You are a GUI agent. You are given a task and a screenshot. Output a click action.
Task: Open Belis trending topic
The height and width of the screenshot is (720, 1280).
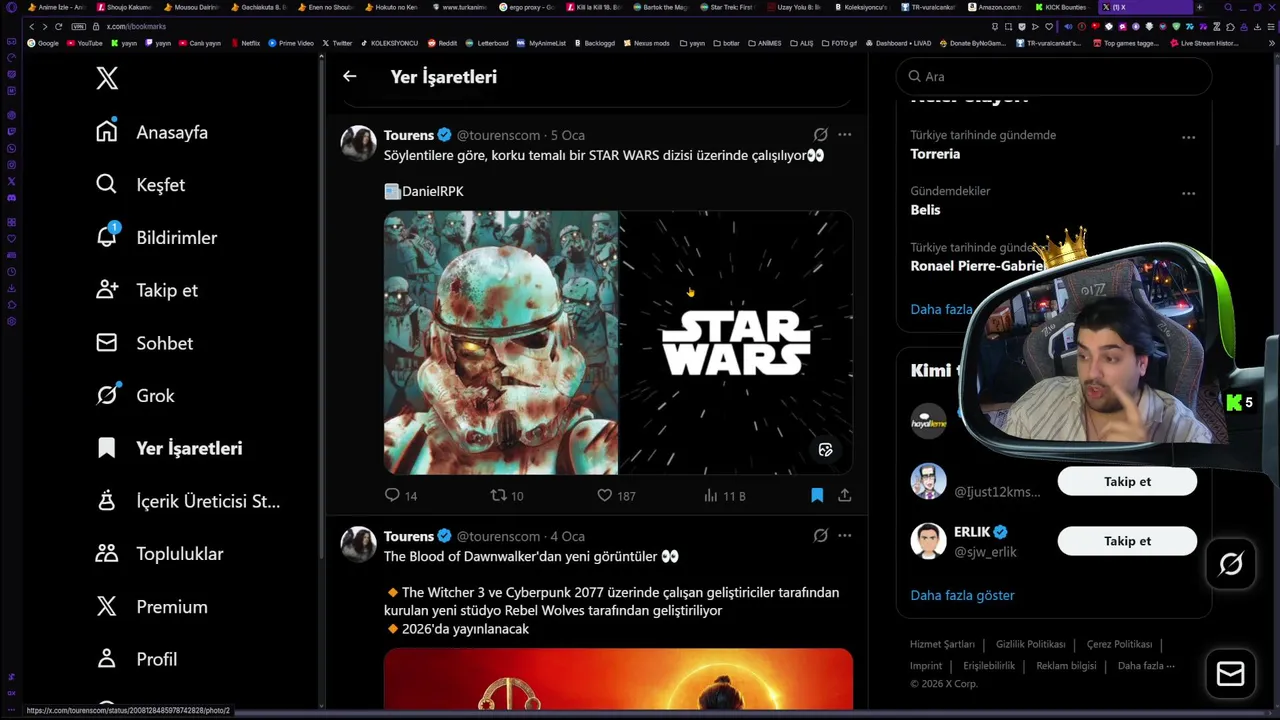[925, 210]
